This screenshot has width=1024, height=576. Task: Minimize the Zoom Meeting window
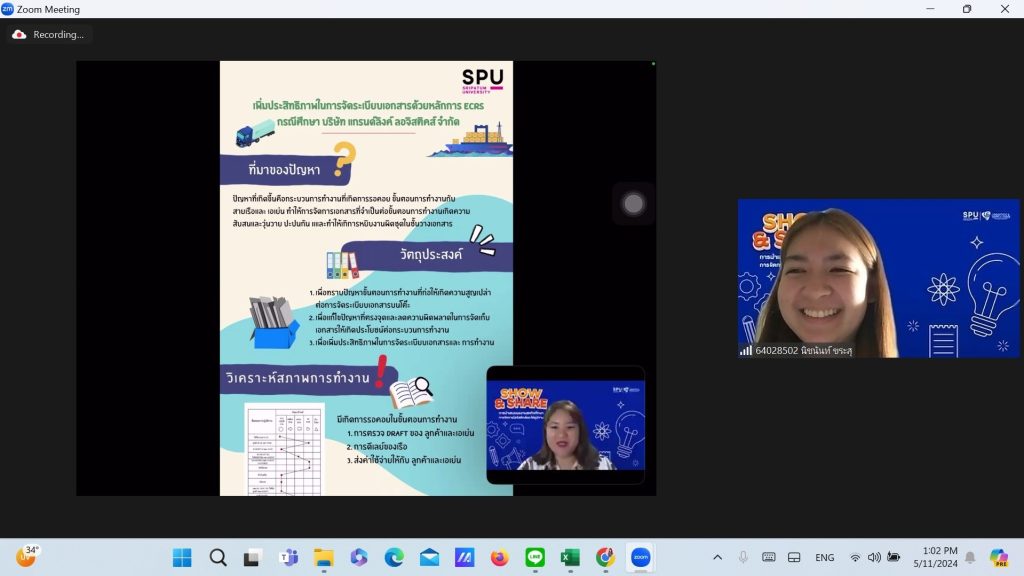click(x=930, y=9)
